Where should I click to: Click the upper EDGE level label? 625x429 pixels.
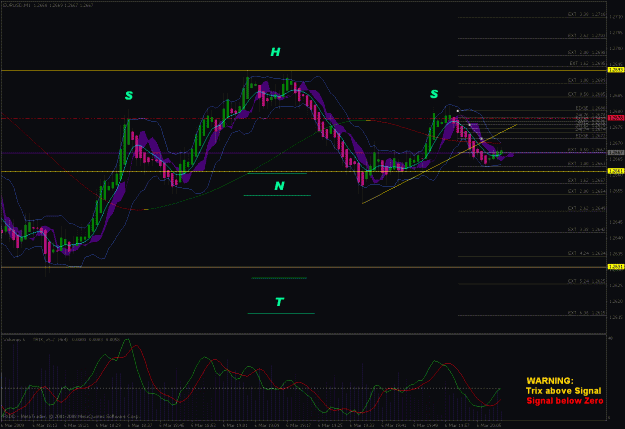coord(591,108)
